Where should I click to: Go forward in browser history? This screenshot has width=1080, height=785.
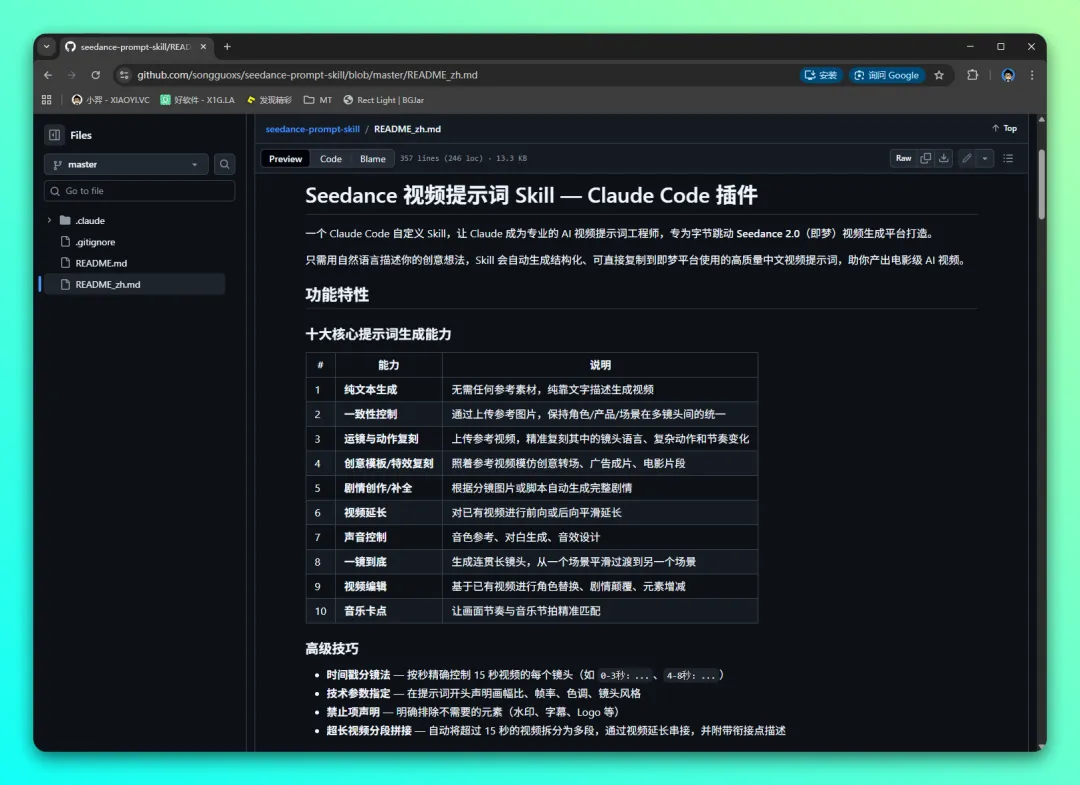[72, 75]
